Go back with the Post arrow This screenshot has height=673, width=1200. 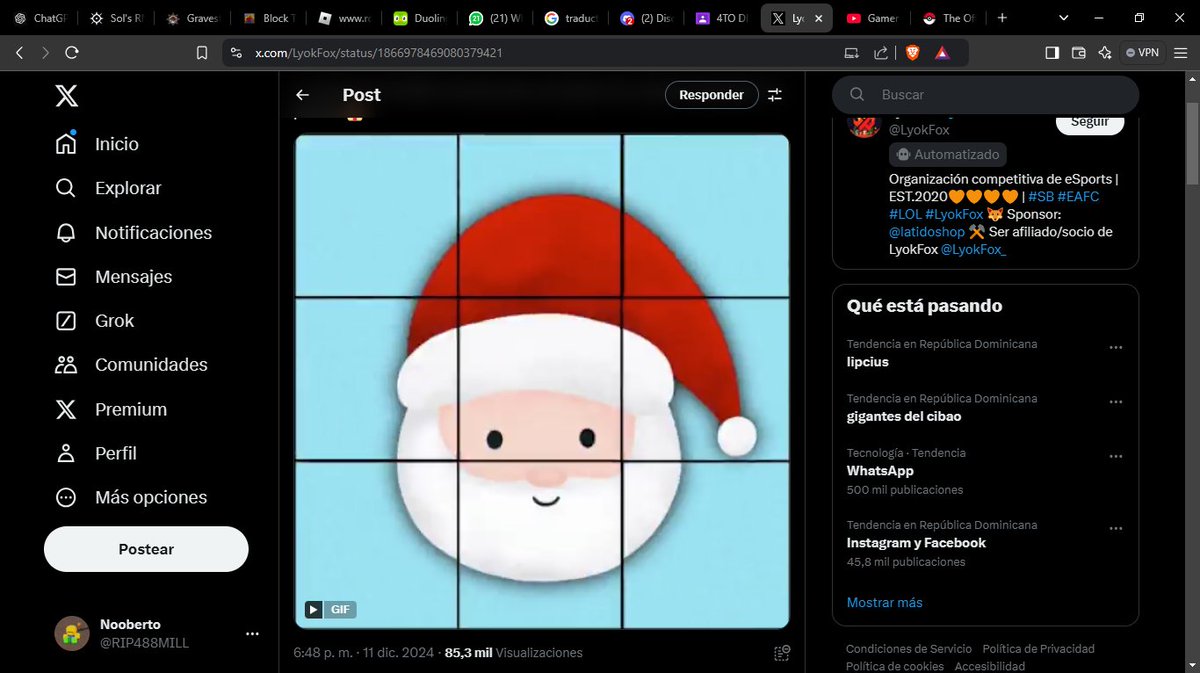click(302, 95)
